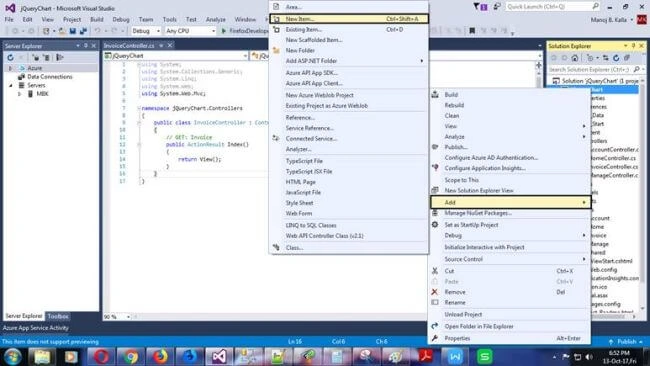Open Adobe Reader from the taskbar

[425, 356]
